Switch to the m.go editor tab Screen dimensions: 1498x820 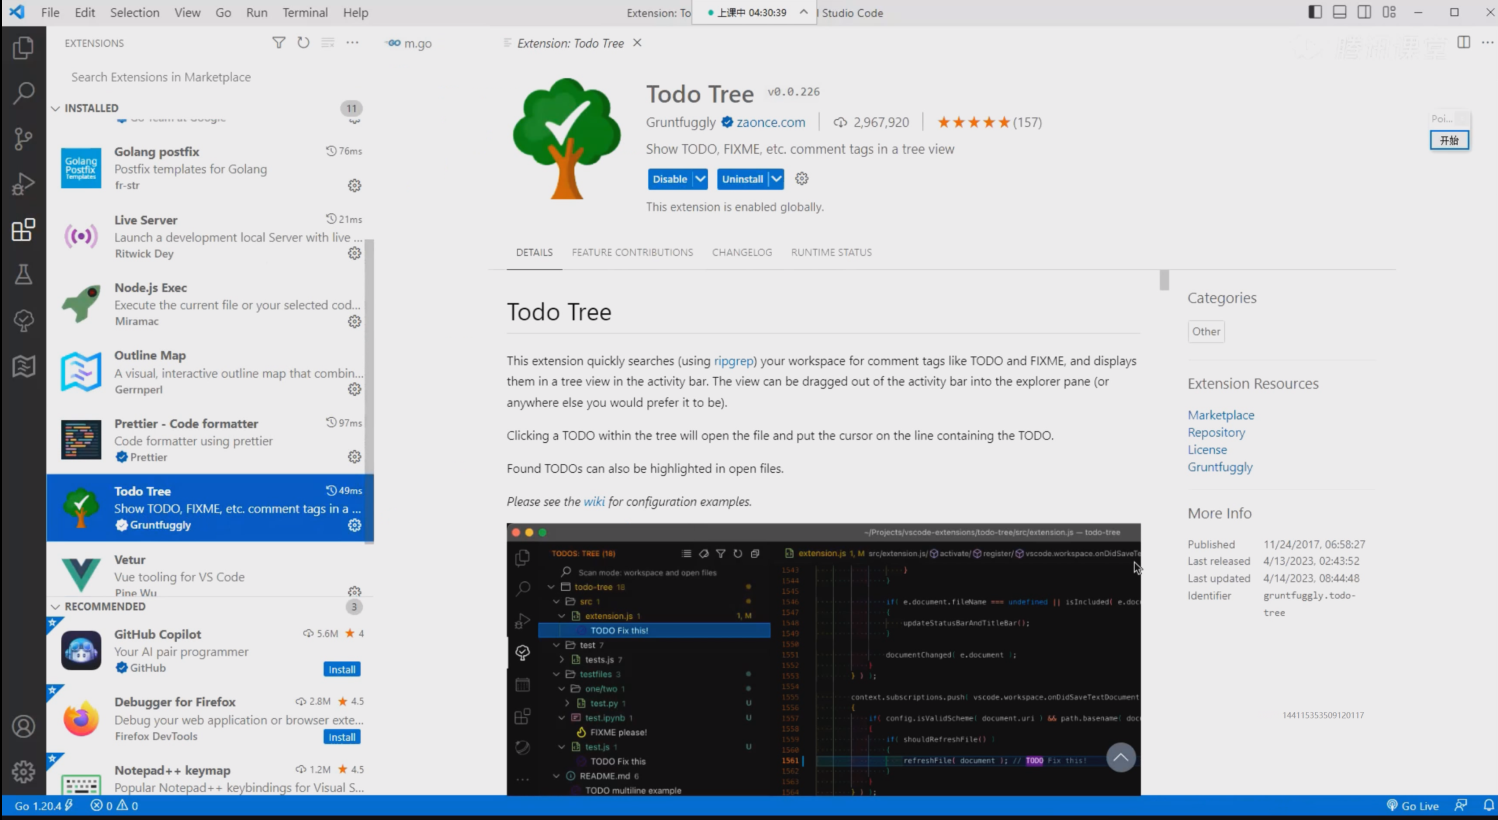409,43
